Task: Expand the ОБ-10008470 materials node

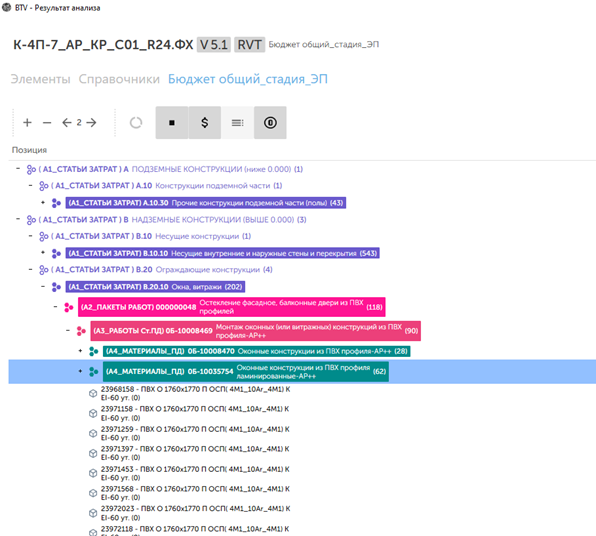Action: pyautogui.click(x=80, y=350)
